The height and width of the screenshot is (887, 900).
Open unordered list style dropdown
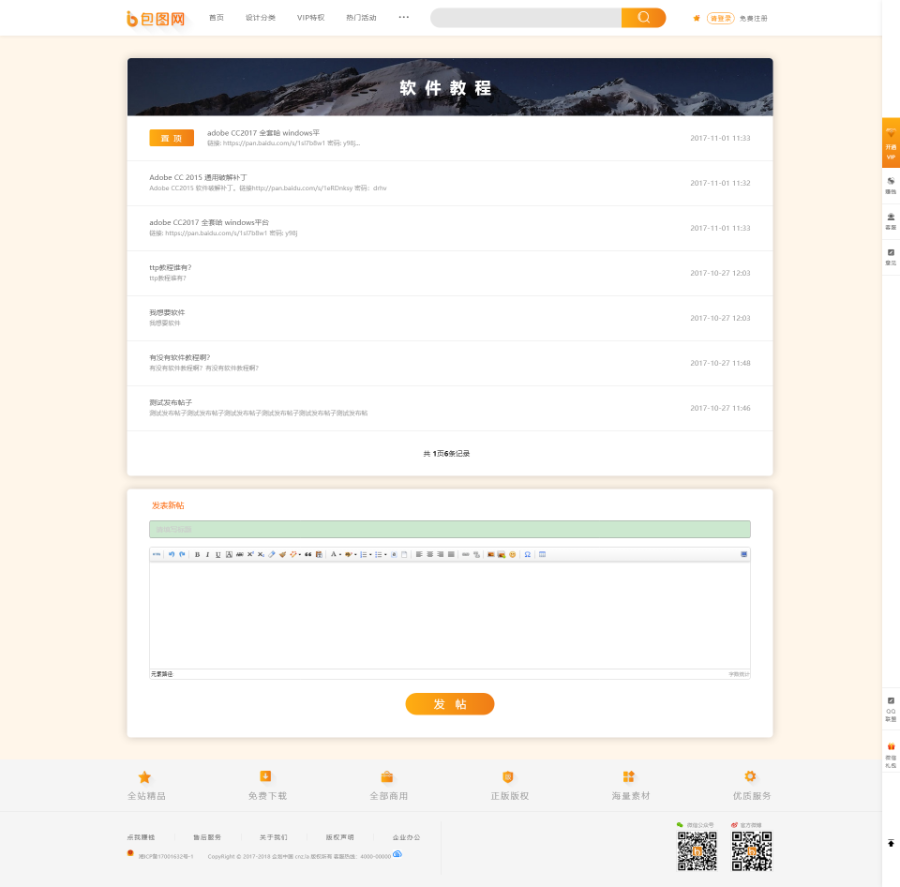pyautogui.click(x=385, y=555)
